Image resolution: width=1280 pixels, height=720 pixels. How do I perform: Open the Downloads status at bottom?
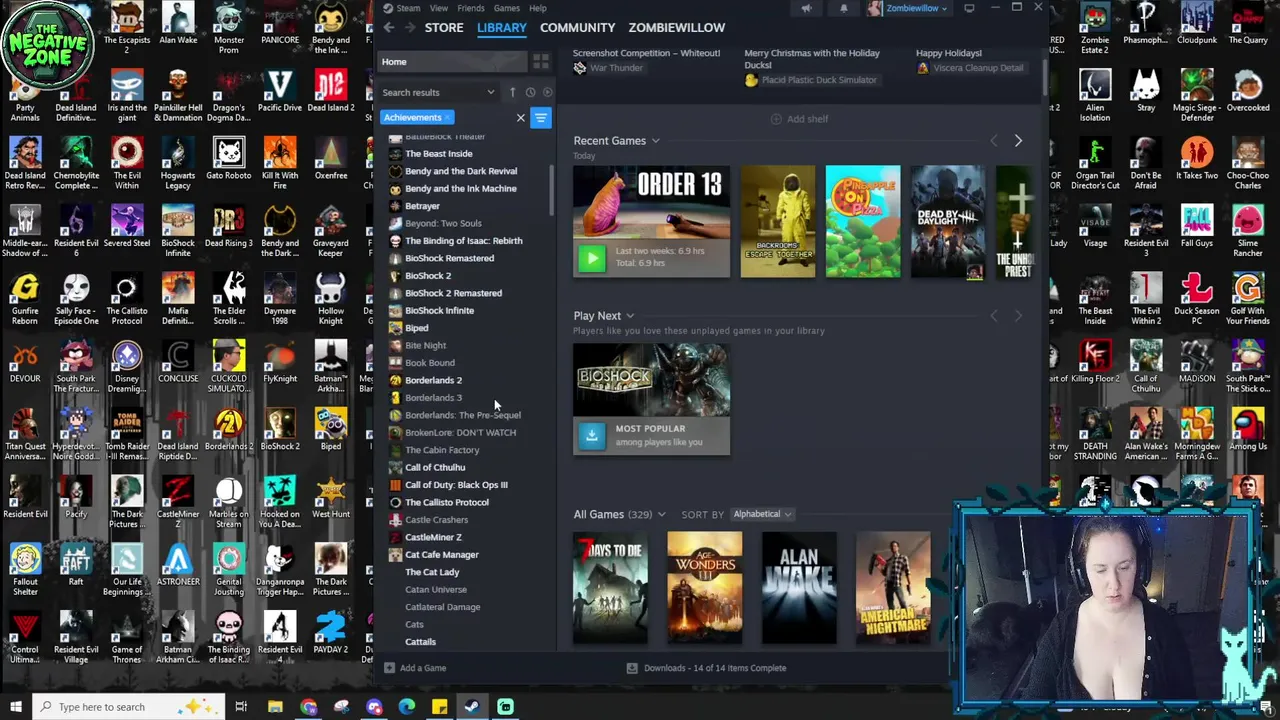coord(706,668)
